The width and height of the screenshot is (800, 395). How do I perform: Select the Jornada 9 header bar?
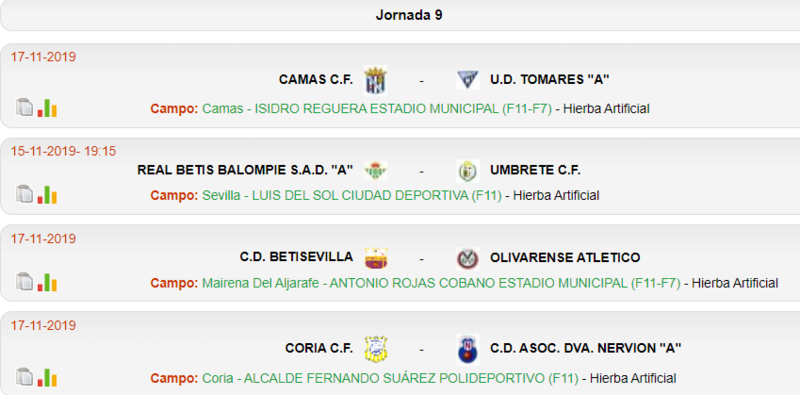pyautogui.click(x=400, y=15)
